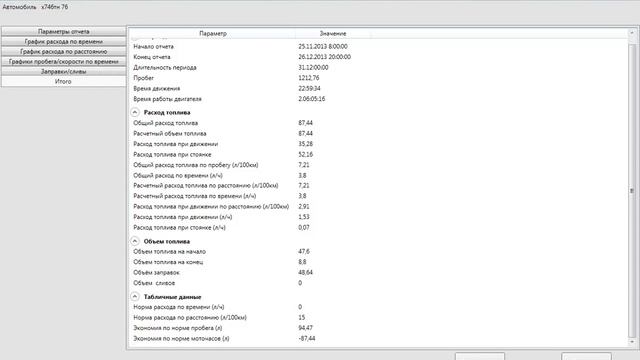Select the Объем заправок row
Viewport: 640px width, 360px height.
click(379, 273)
